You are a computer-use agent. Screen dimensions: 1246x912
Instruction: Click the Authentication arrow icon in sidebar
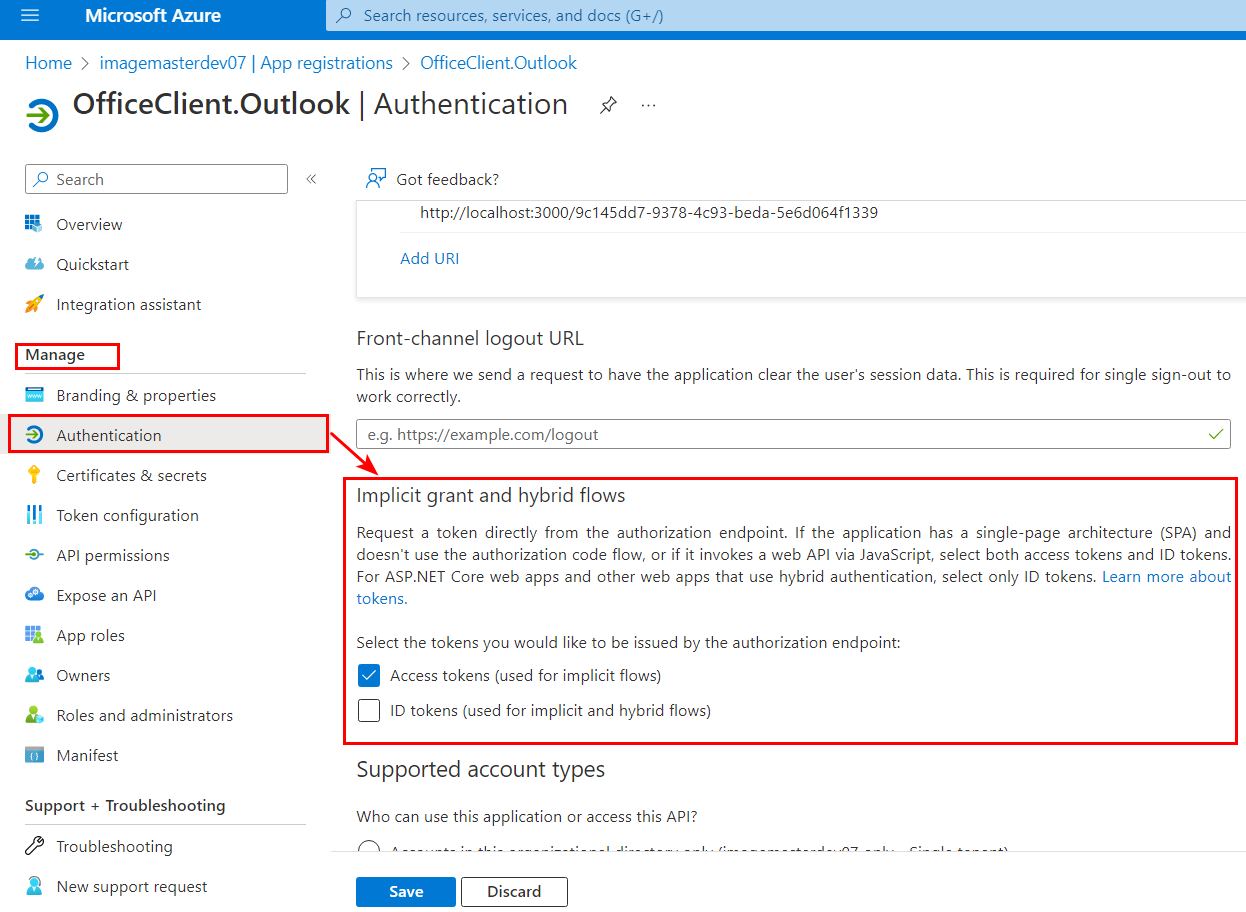click(34, 435)
